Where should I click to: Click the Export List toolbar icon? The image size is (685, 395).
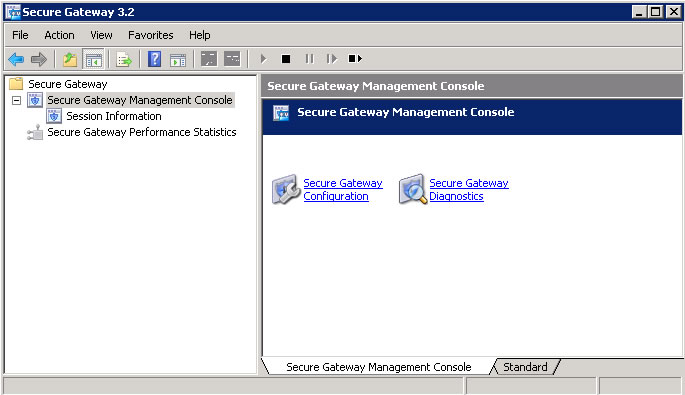[124, 59]
